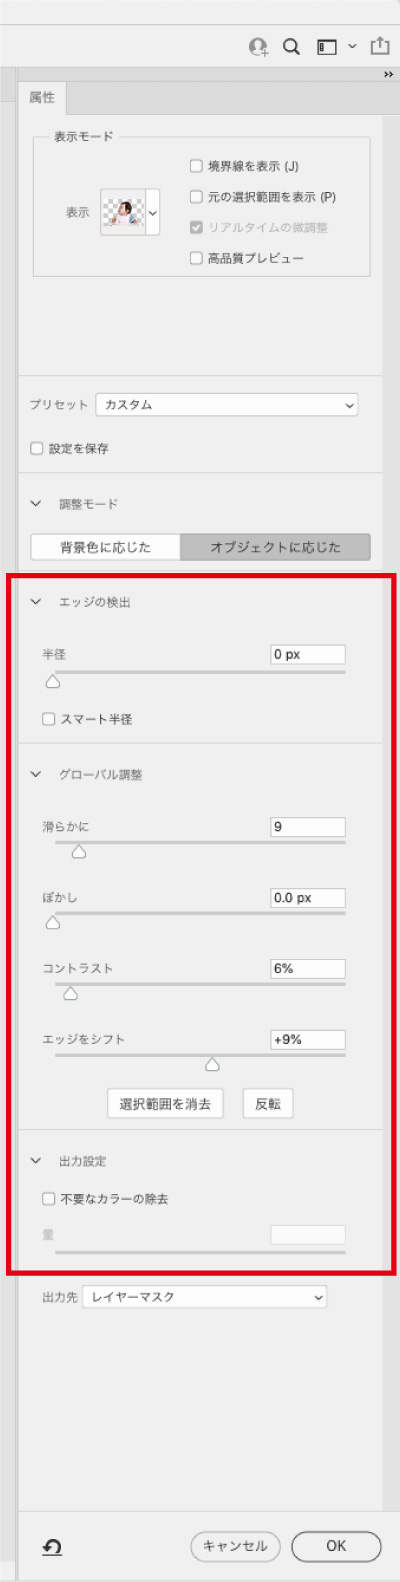The width and height of the screenshot is (400, 1582).
Task: Switch to 背景色に応じた mode
Action: [x=105, y=547]
